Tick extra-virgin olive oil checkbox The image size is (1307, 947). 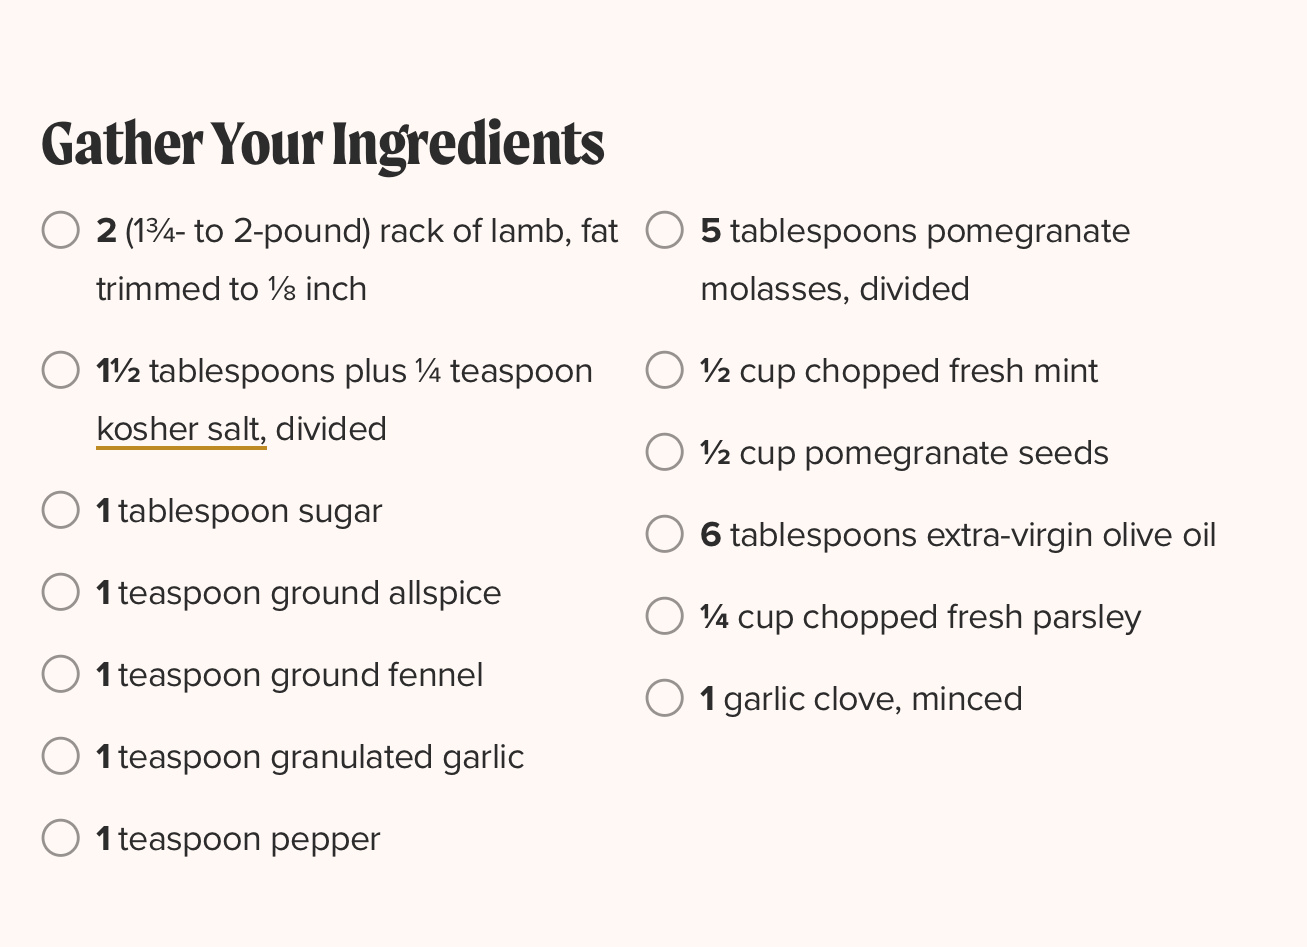pyautogui.click(x=665, y=534)
